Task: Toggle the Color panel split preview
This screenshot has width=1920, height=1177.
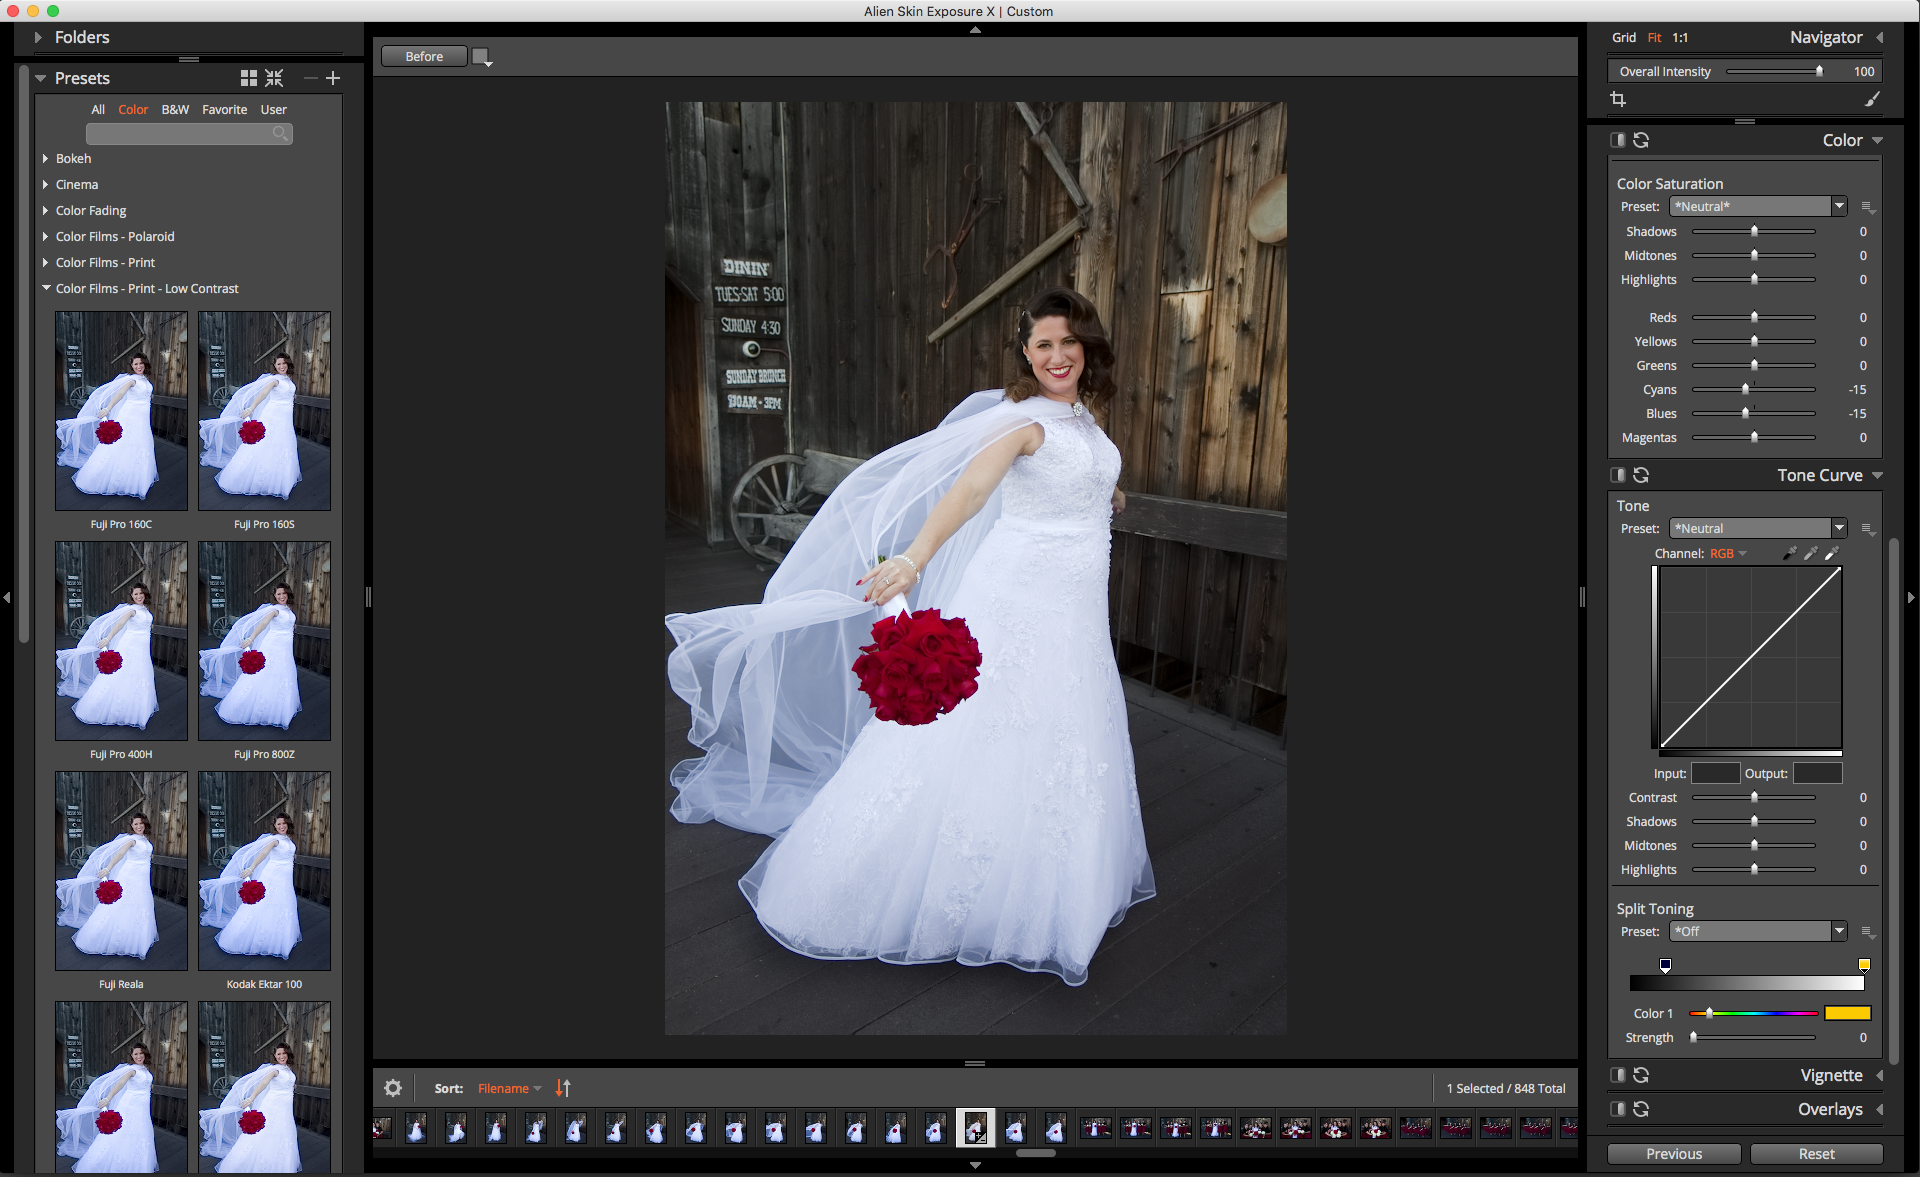Action: click(1616, 140)
